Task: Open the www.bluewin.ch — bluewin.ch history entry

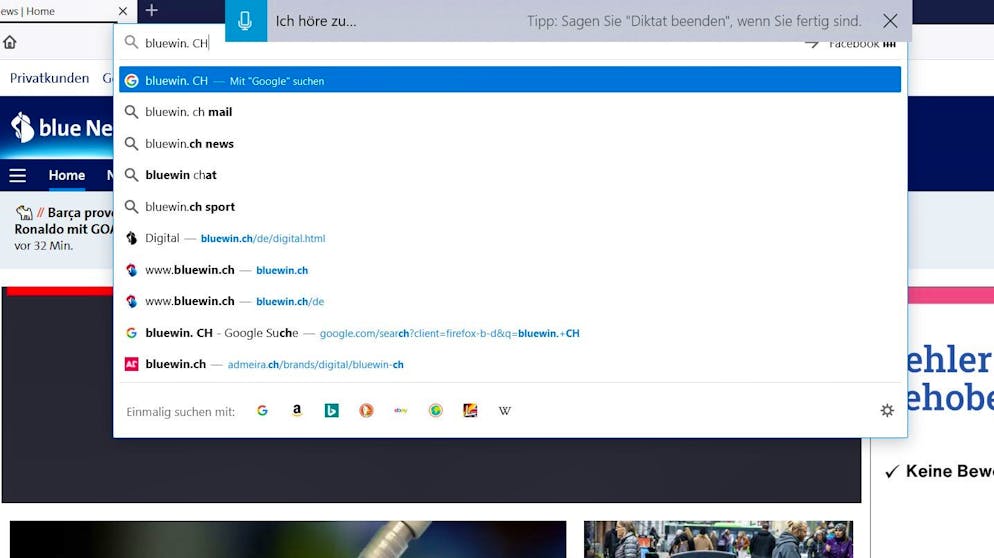Action: [x=510, y=270]
